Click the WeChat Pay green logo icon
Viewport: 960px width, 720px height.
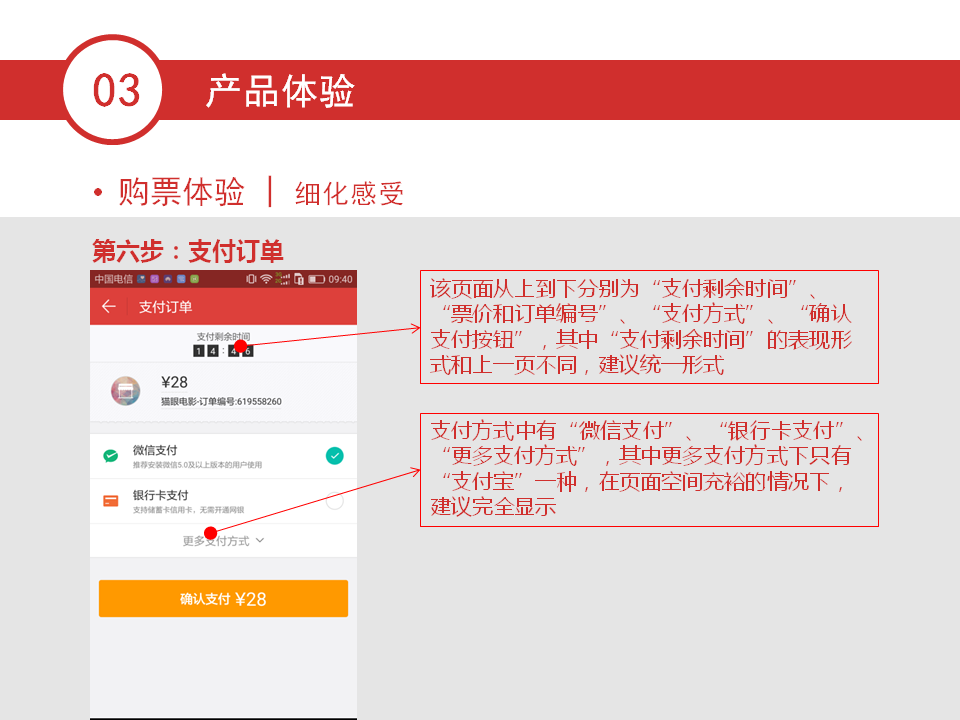pos(111,456)
